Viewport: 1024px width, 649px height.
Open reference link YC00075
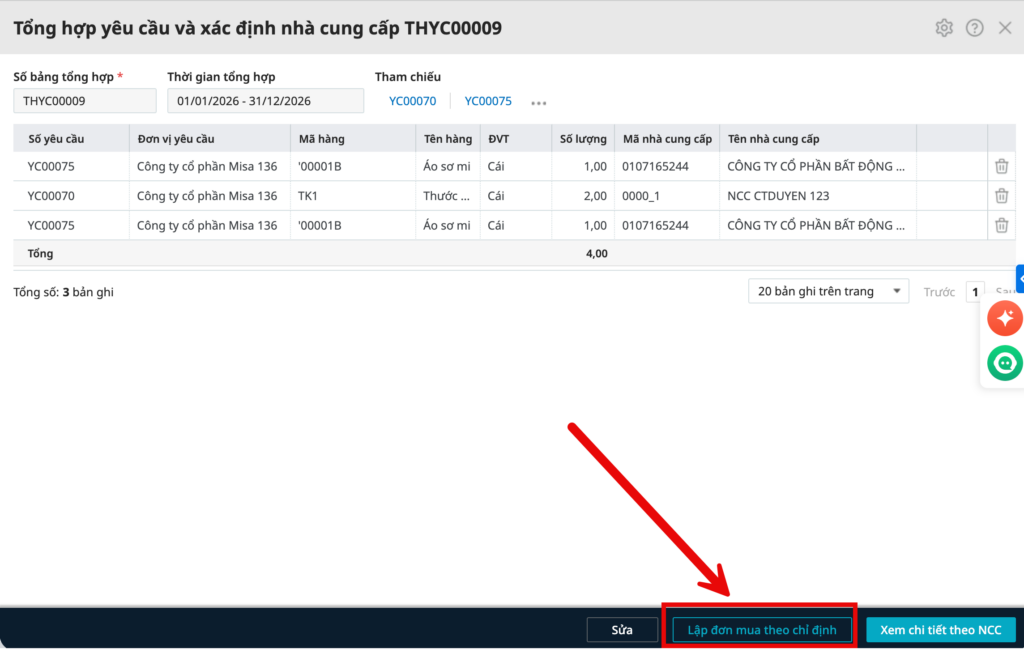click(488, 101)
